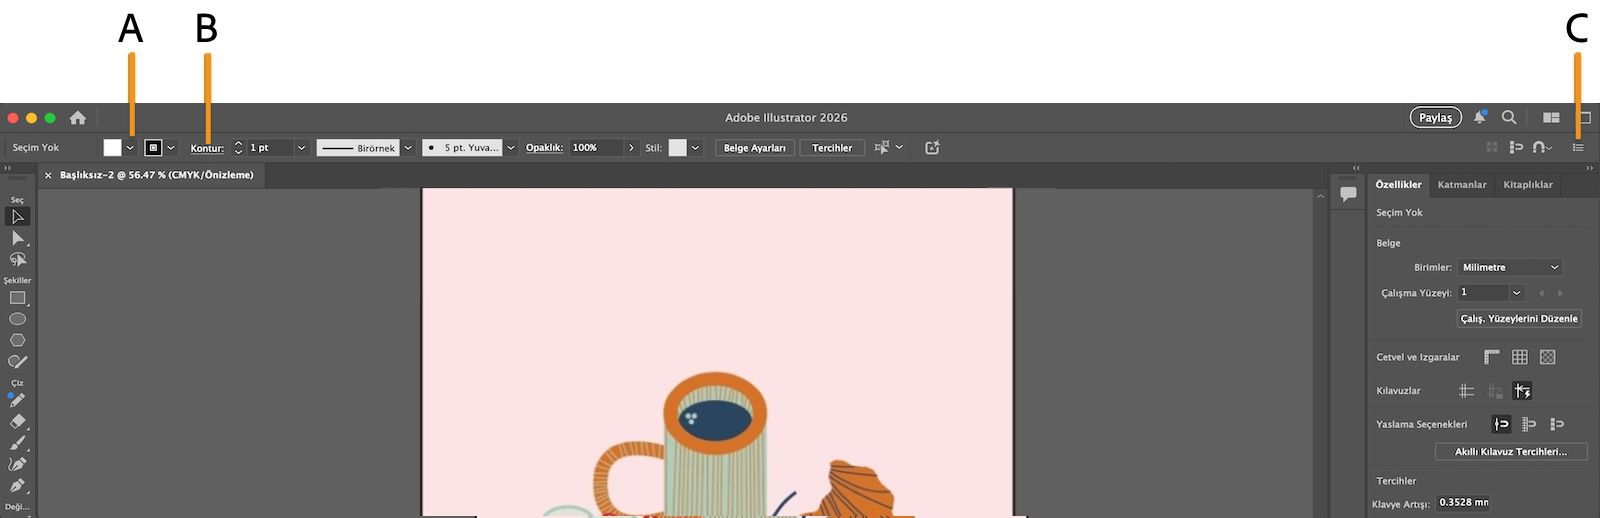
Task: Click the Opaklık label link
Action: (544, 147)
